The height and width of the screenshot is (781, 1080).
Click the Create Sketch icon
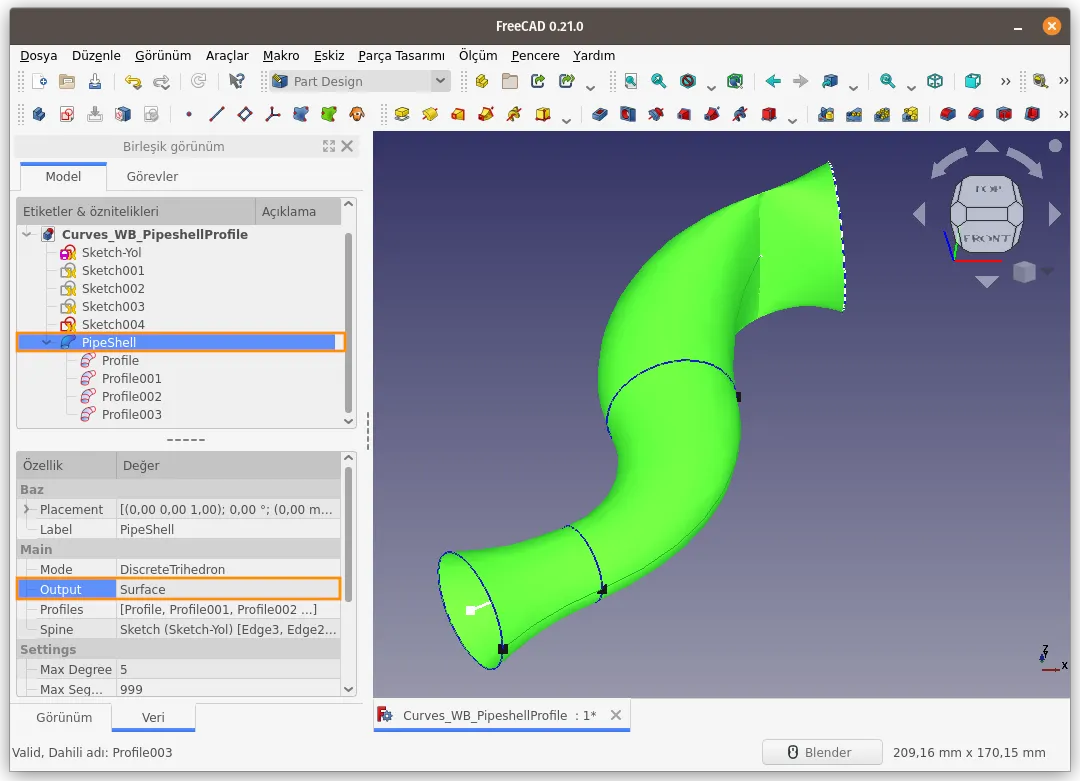(x=67, y=114)
